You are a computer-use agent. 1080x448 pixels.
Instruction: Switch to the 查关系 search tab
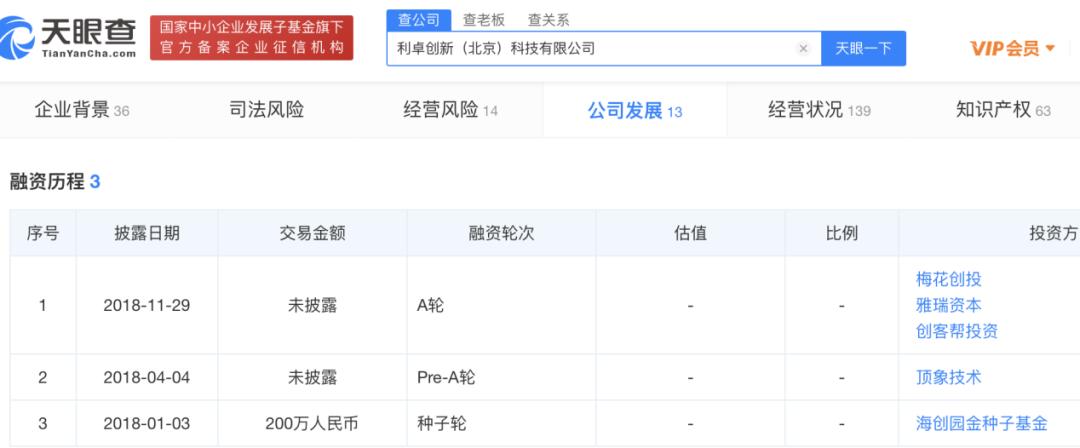click(x=548, y=20)
